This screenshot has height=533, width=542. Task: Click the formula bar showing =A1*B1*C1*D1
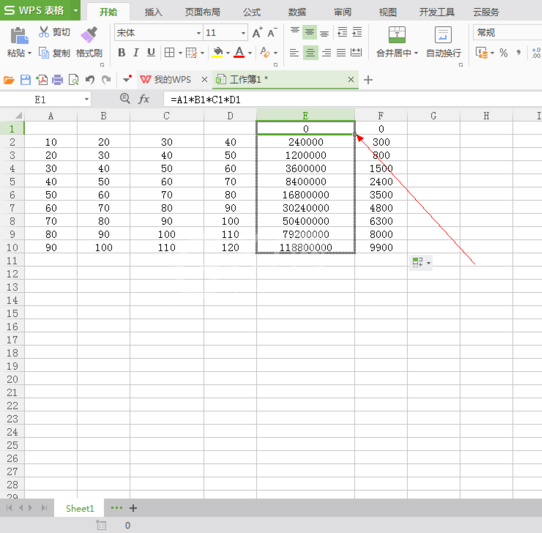(353, 100)
